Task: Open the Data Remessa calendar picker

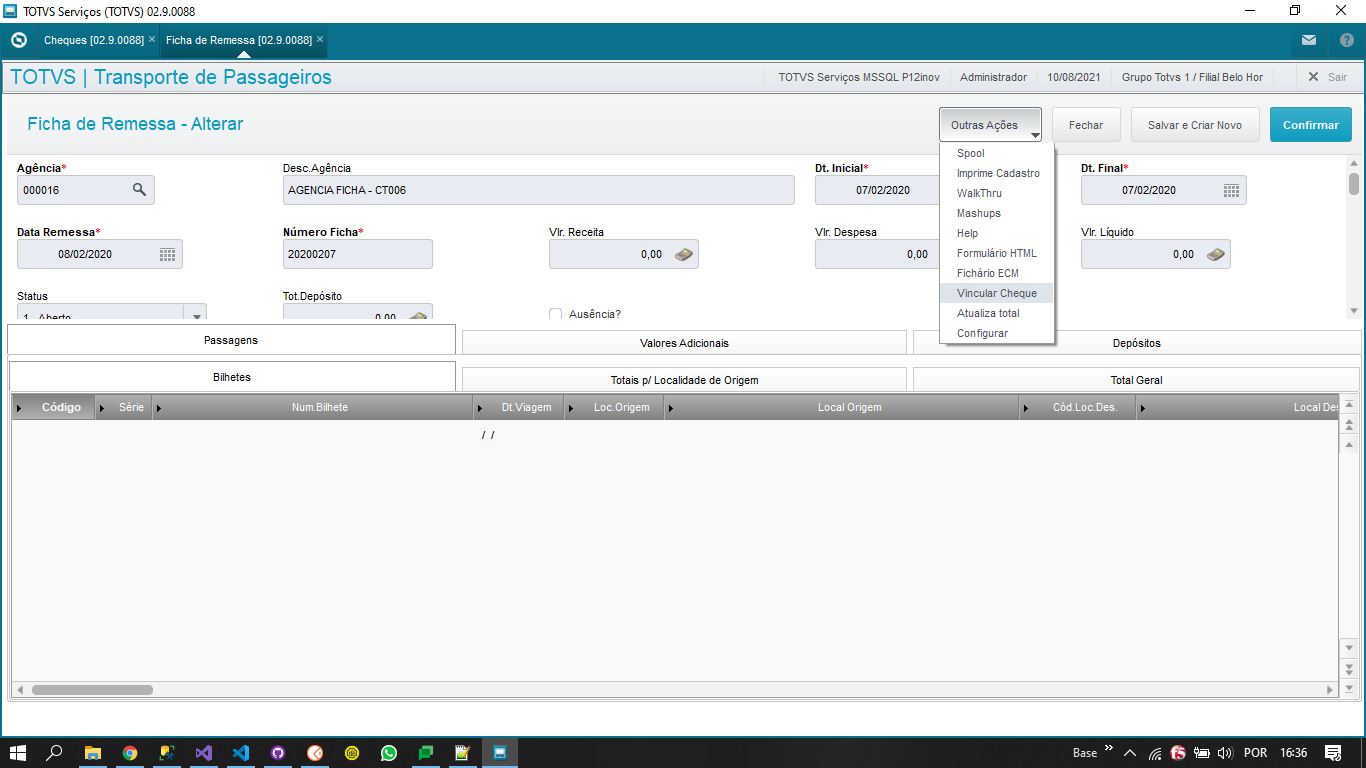Action: point(167,254)
